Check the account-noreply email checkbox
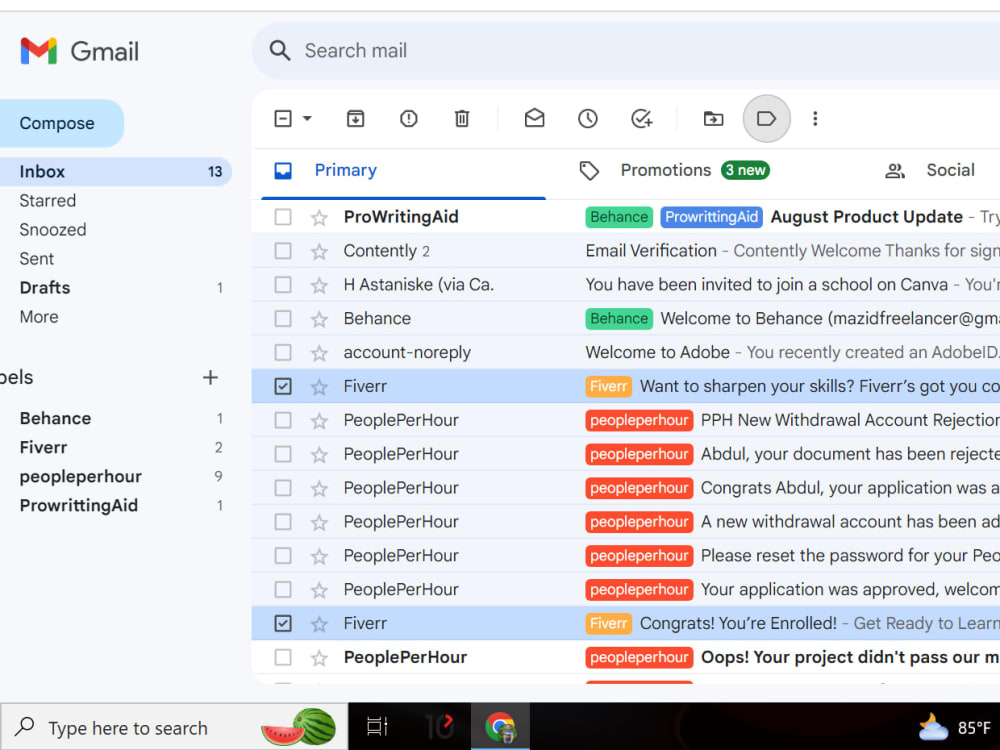Image resolution: width=1000 pixels, height=750 pixels. click(x=283, y=352)
